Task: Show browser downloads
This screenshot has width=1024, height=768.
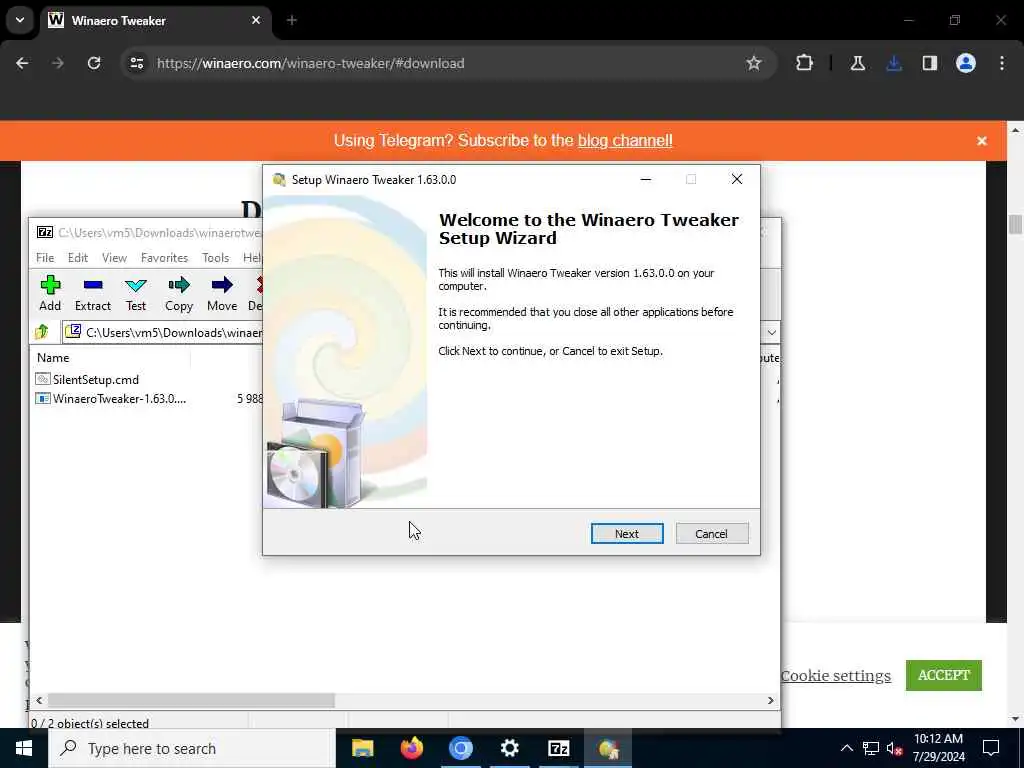Action: (894, 63)
